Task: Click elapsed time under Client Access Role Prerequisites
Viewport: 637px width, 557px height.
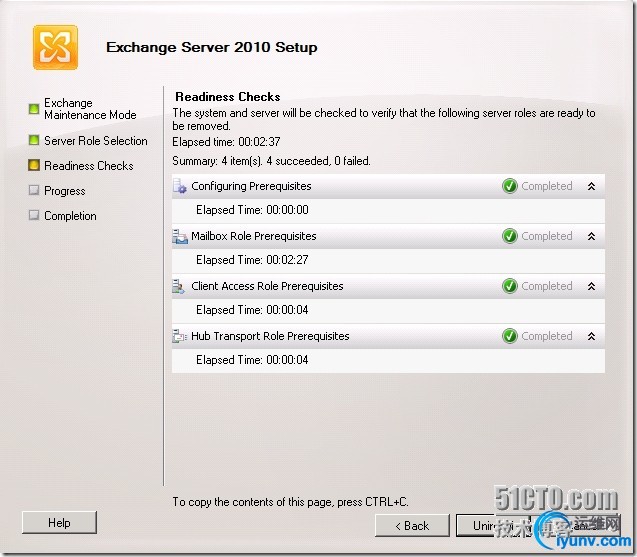Action: coord(252,310)
